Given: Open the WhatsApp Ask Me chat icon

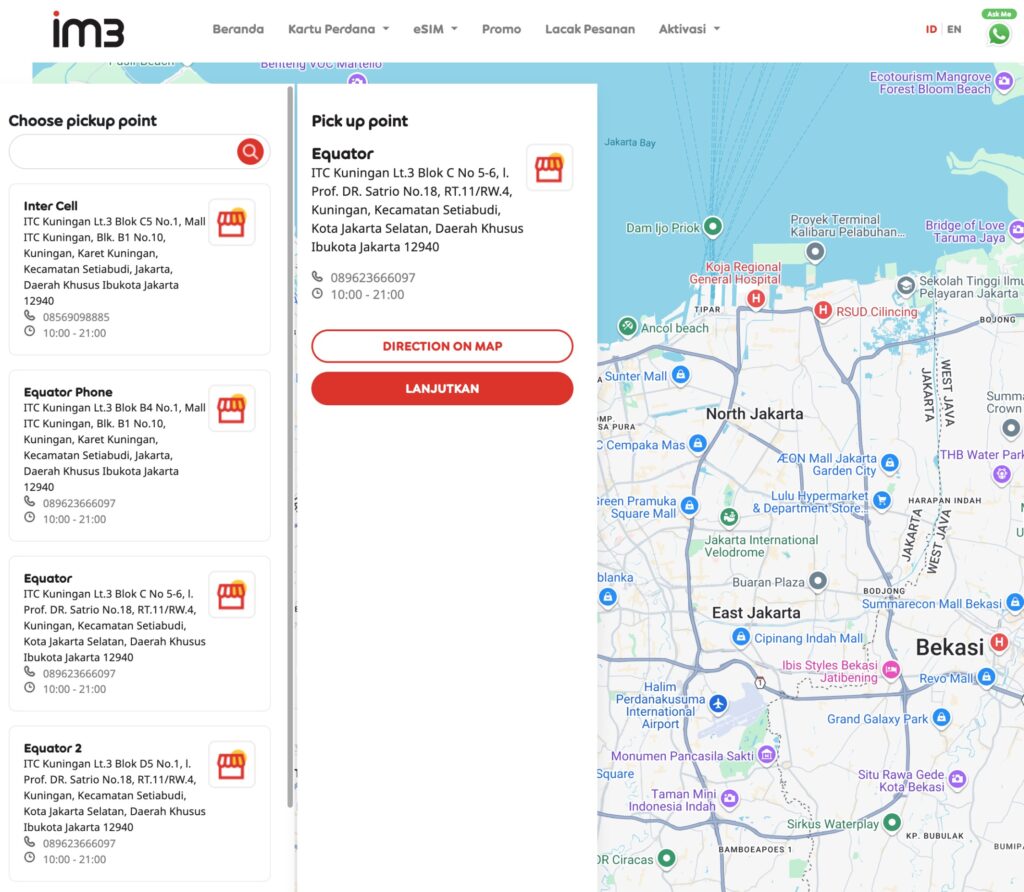Looking at the screenshot, I should click(x=998, y=33).
